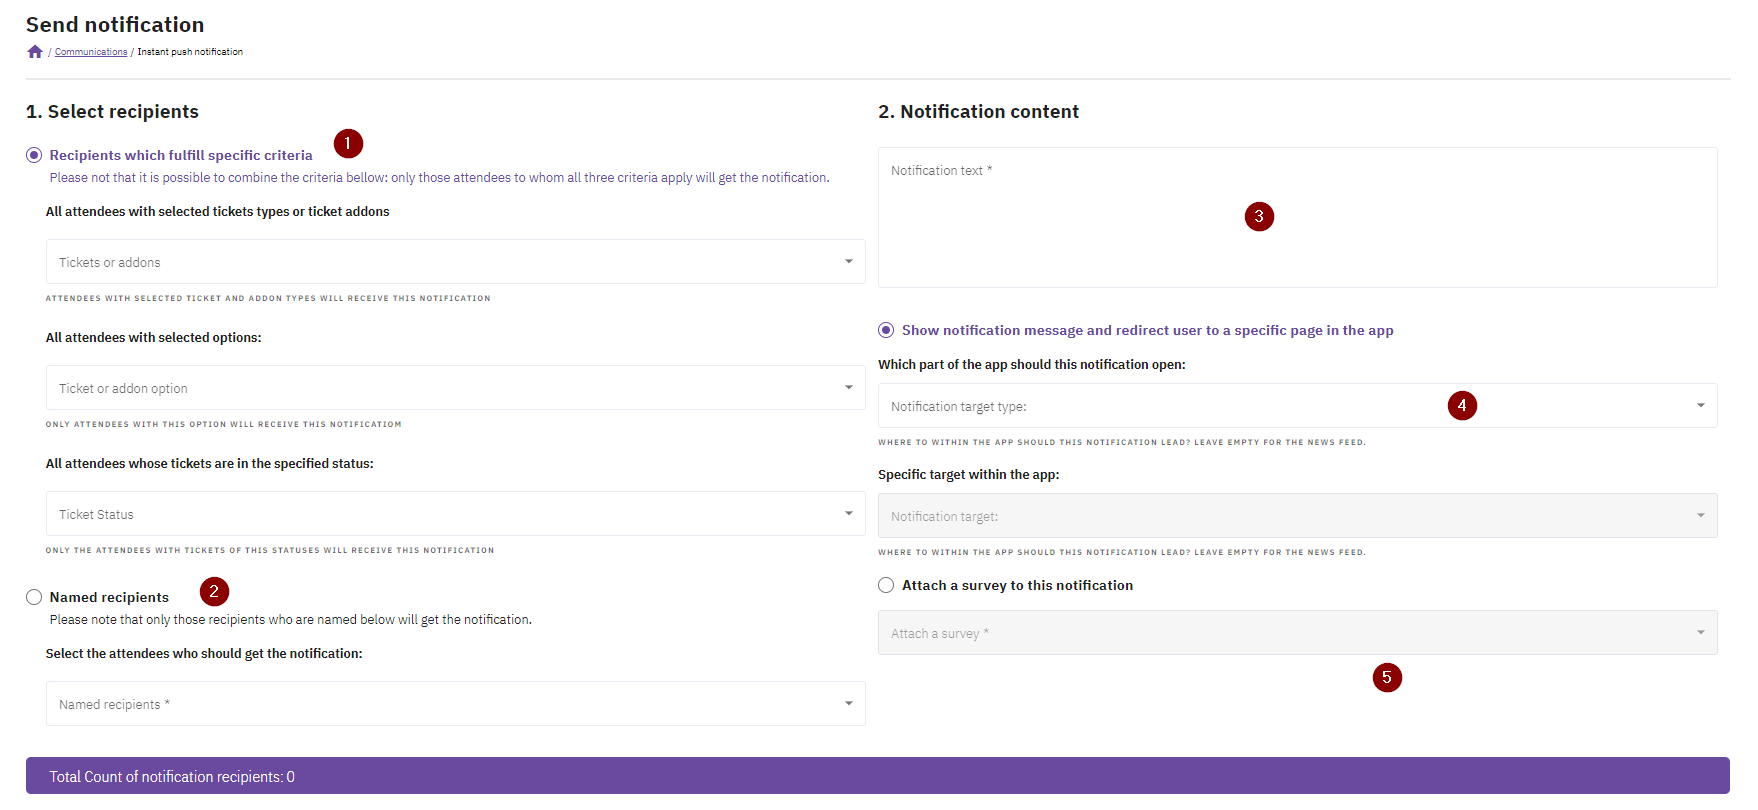Click 'All attendees with selected options:' label
This screenshot has height=810, width=1758.
point(154,338)
